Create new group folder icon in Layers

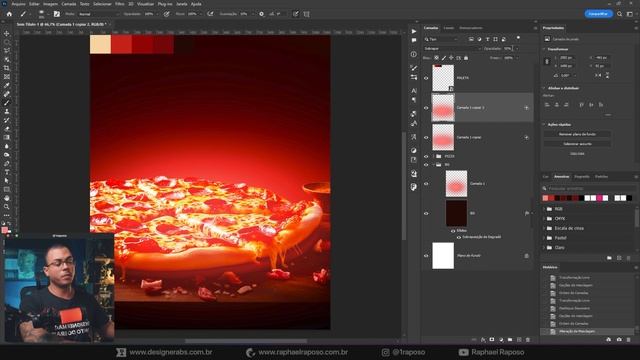tap(510, 340)
